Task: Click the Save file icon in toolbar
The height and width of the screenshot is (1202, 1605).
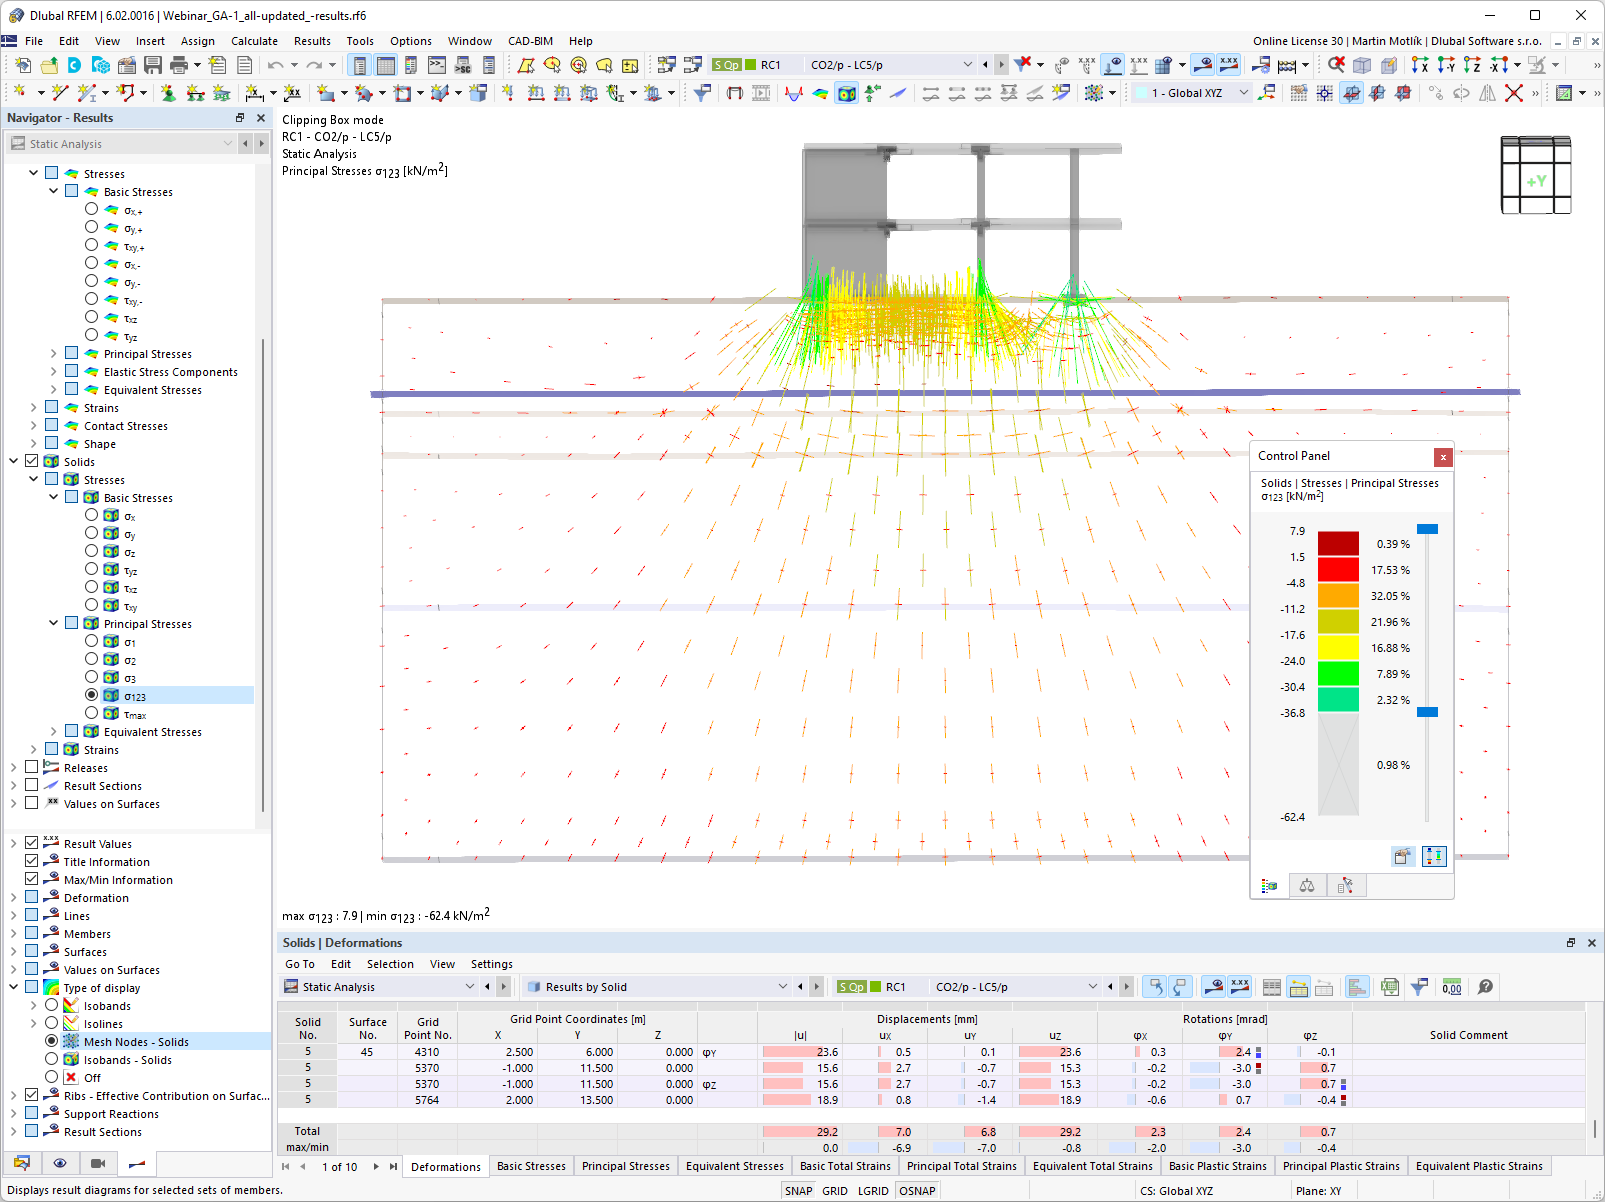Action: pyautogui.click(x=153, y=65)
